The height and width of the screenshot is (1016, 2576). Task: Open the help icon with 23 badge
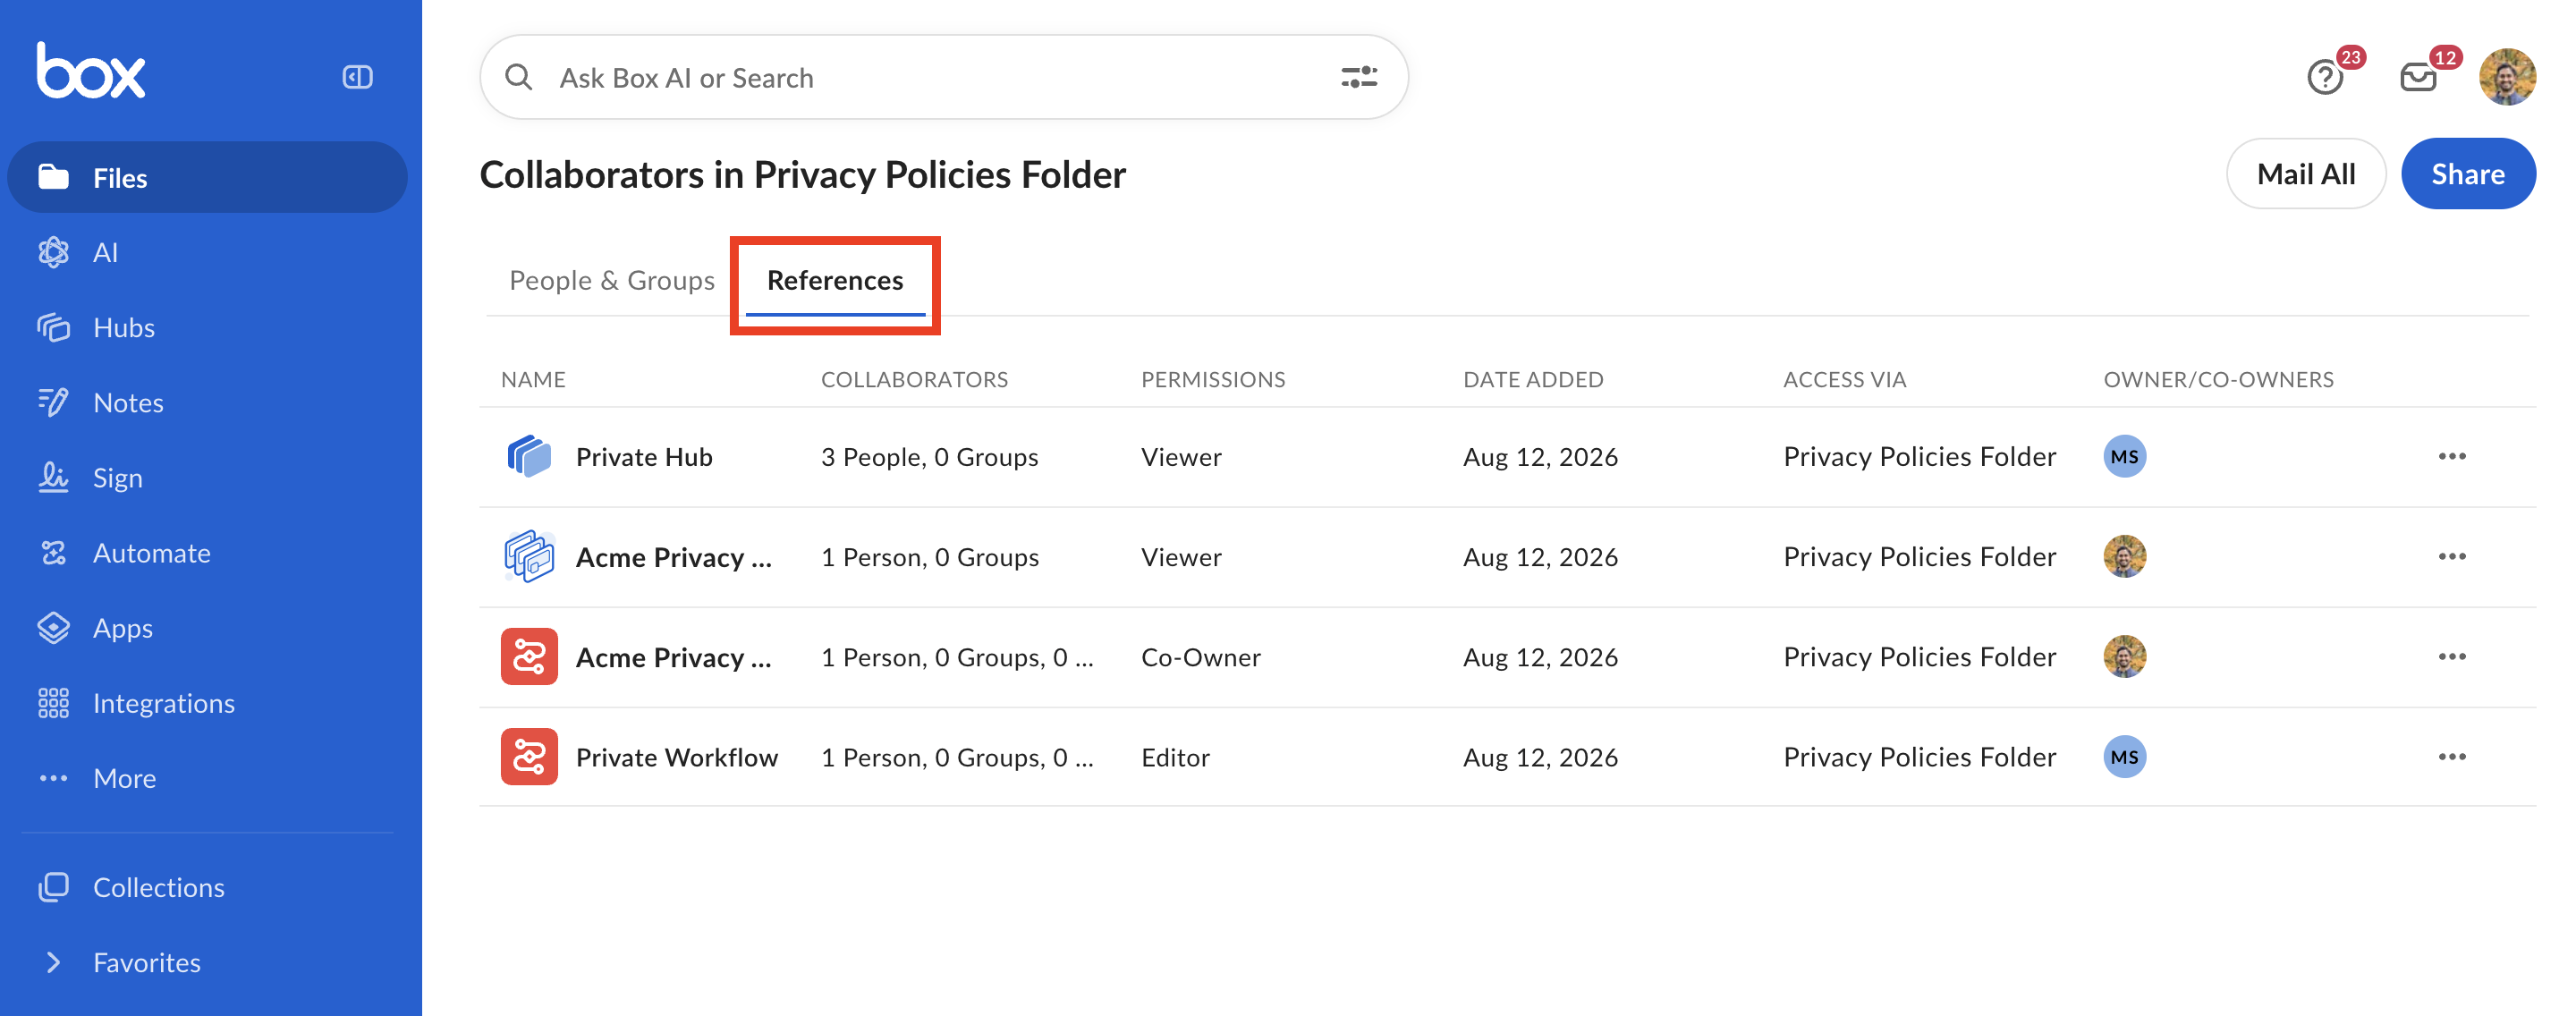point(2325,77)
